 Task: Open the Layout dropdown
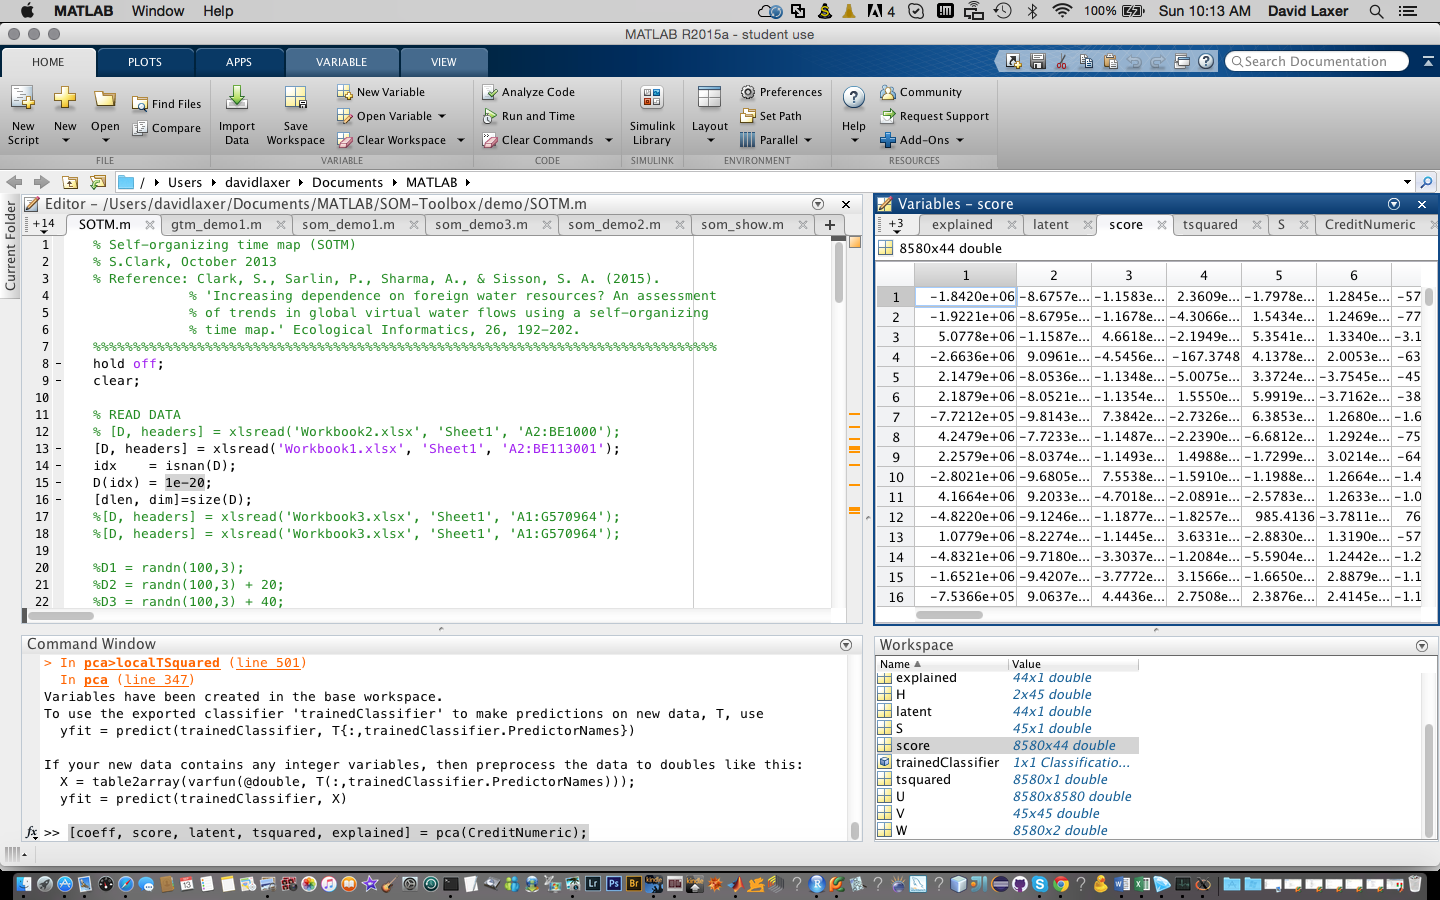710,139
